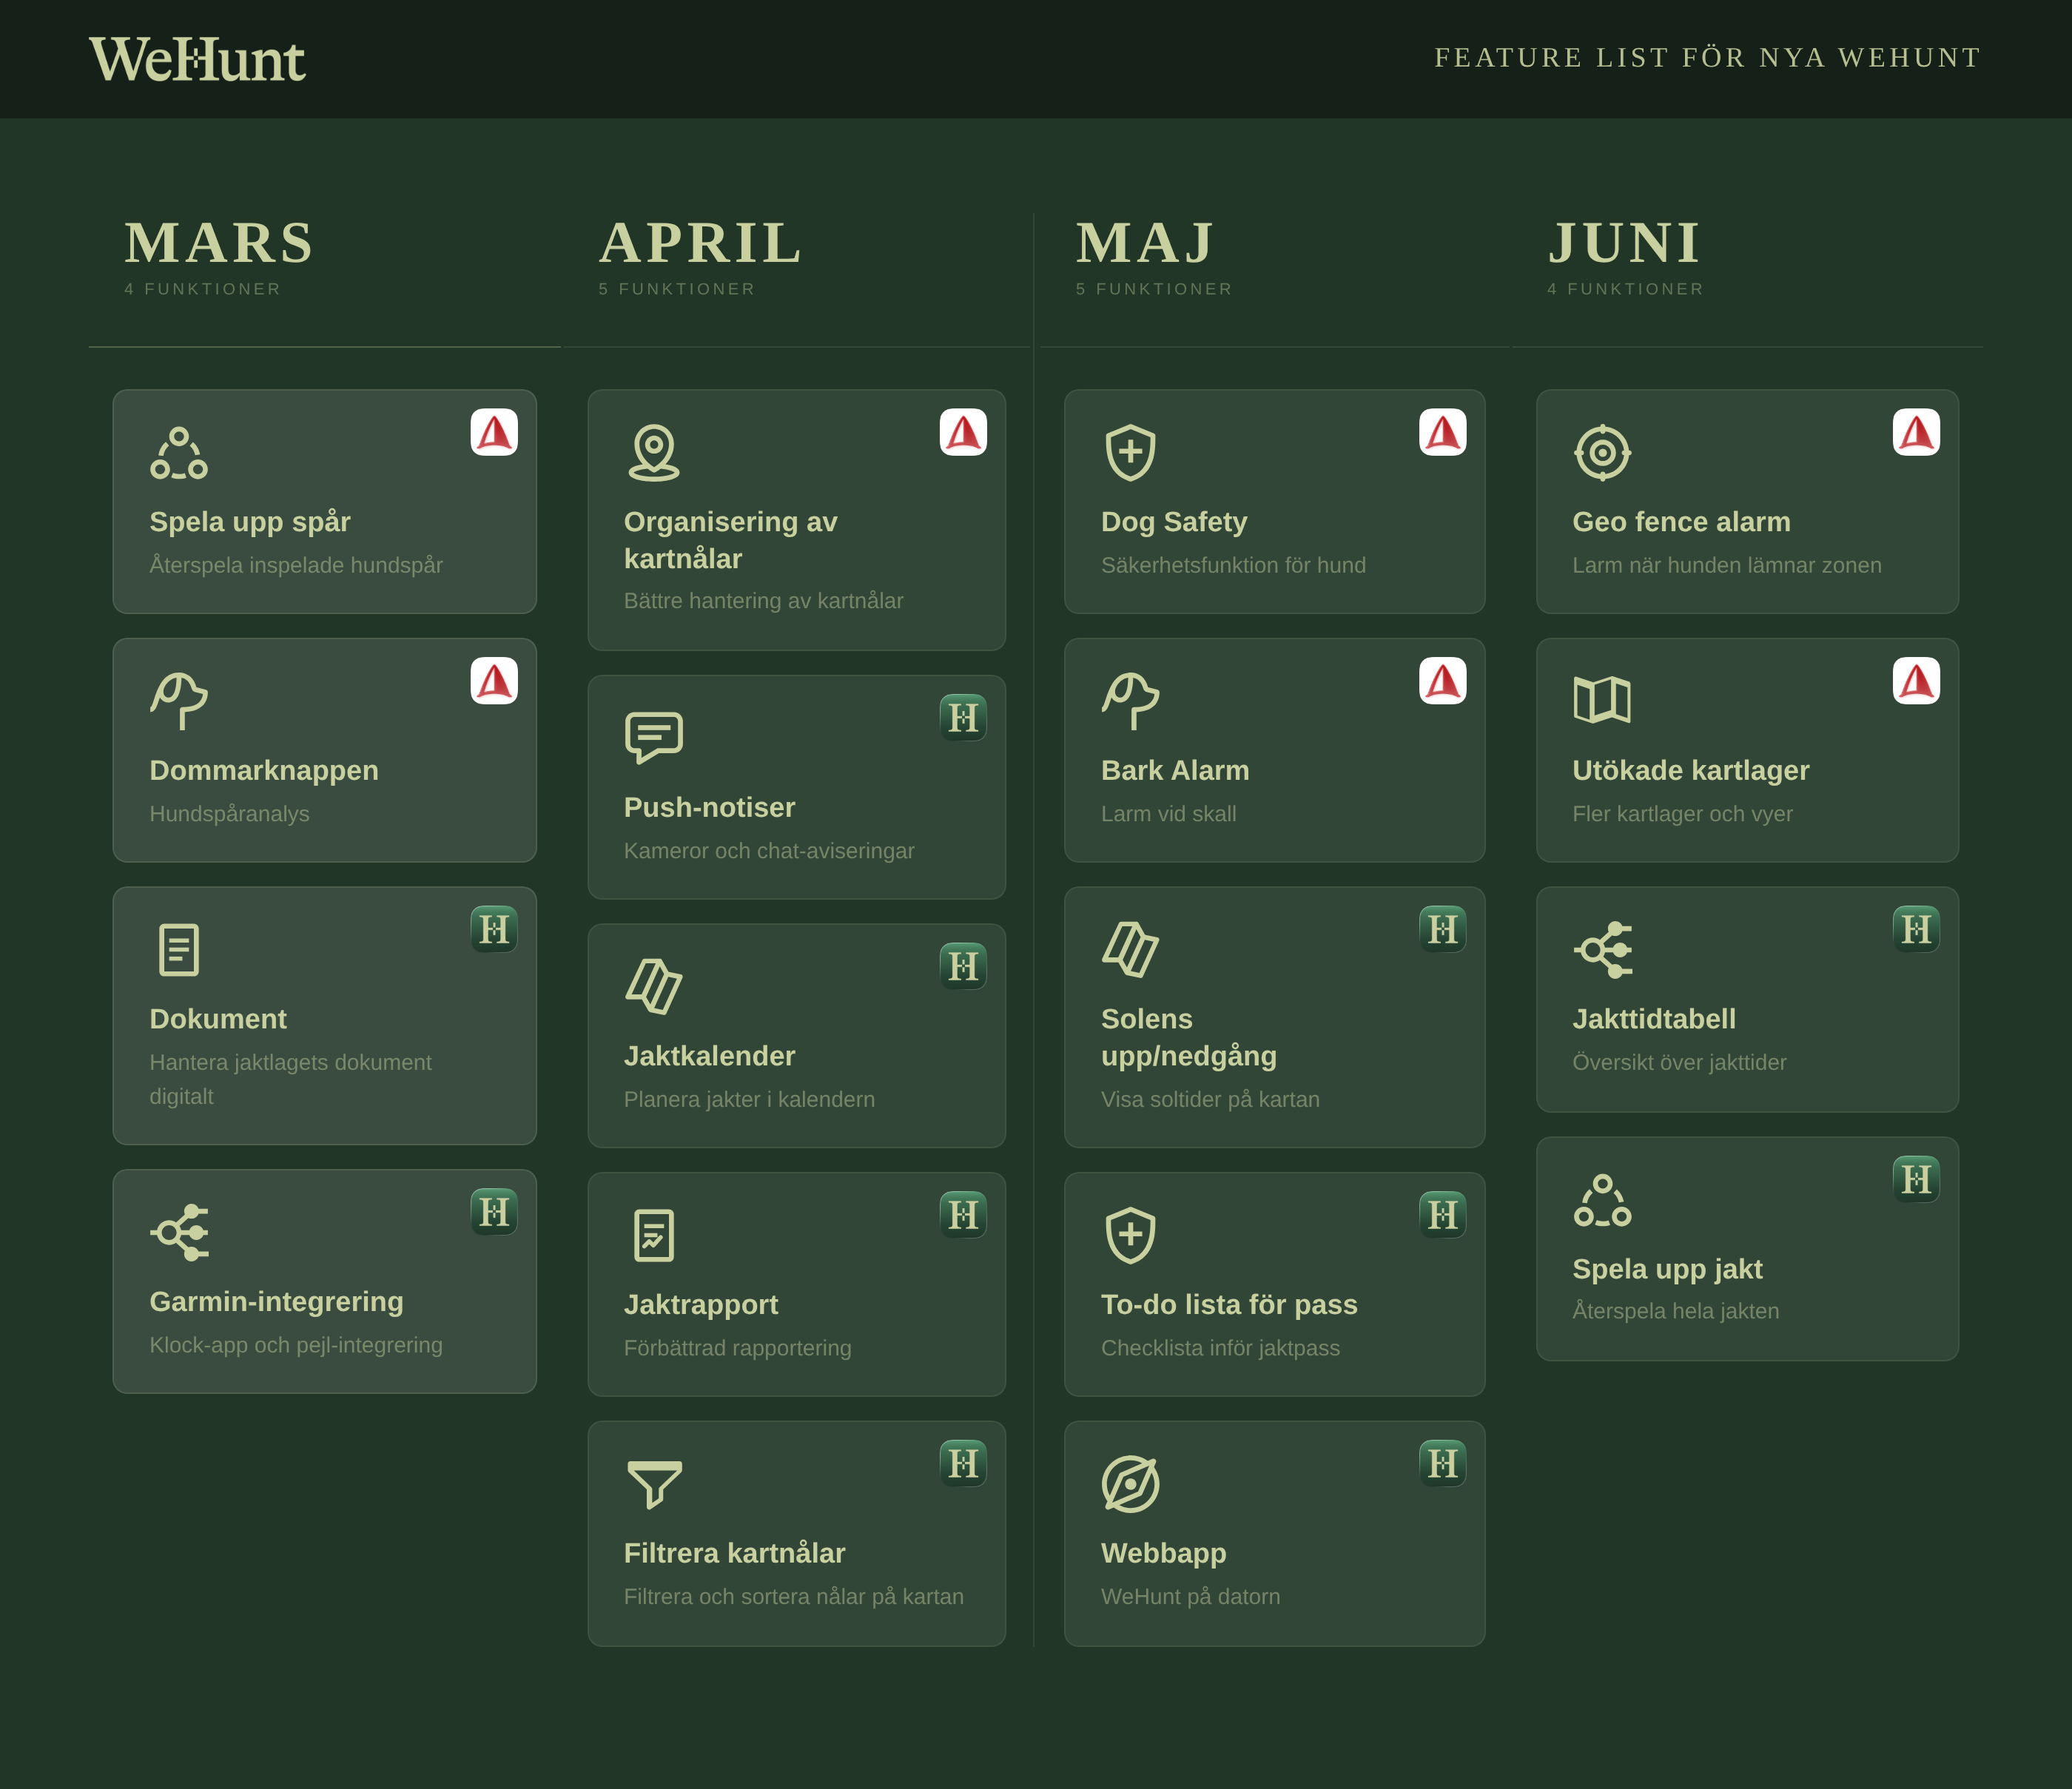Select the JUNI month heading

1625,243
